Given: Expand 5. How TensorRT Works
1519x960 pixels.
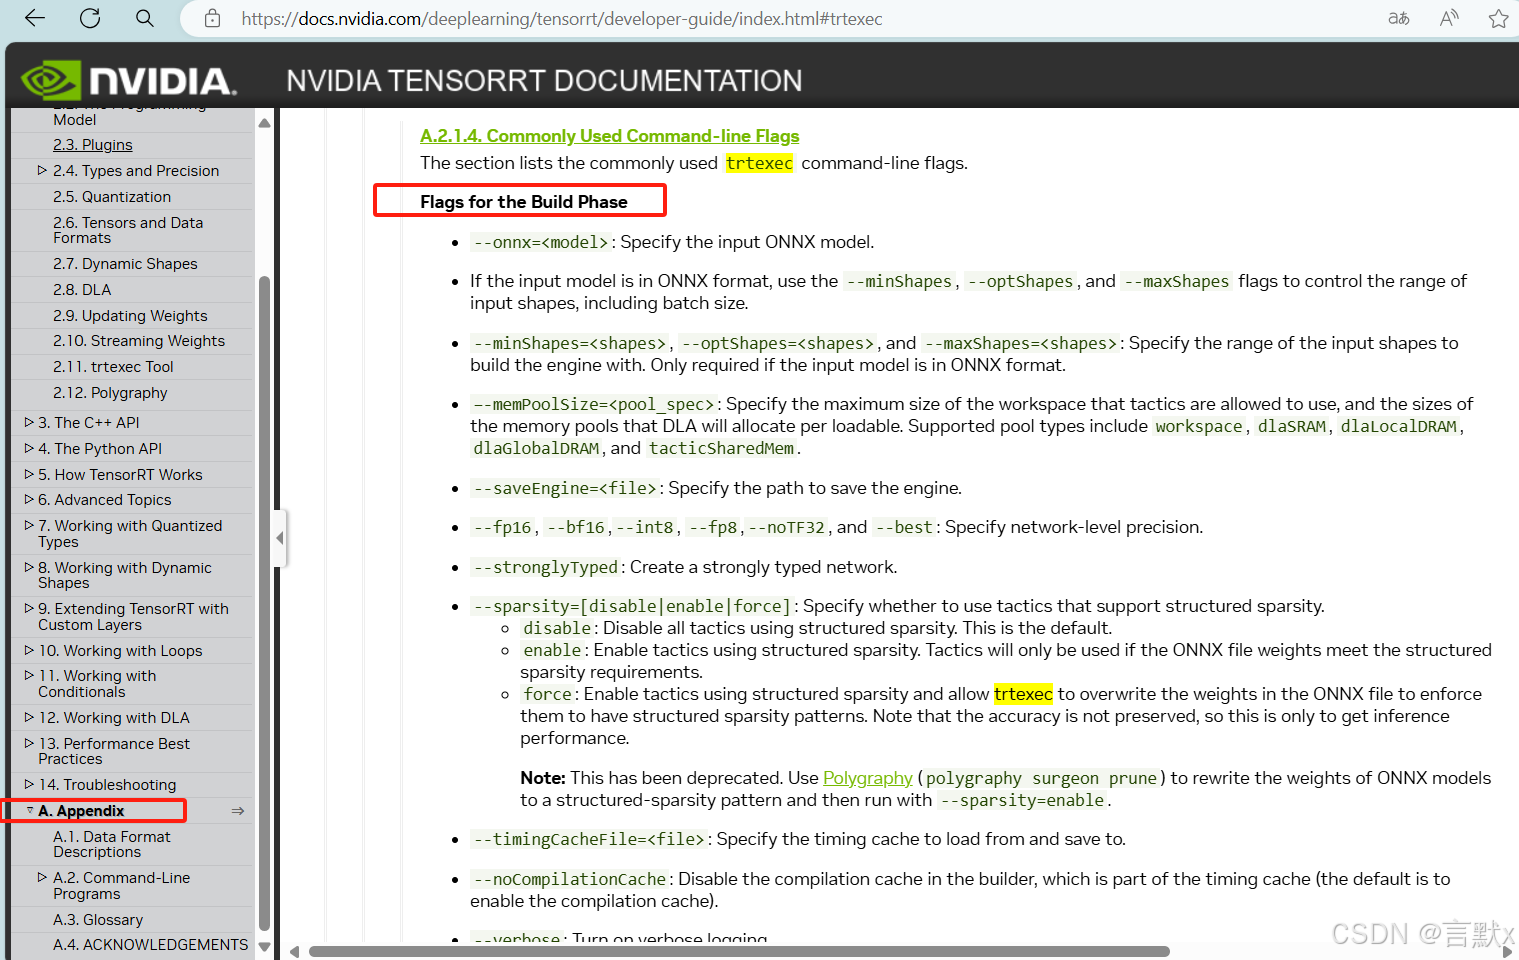Looking at the screenshot, I should tap(29, 475).
